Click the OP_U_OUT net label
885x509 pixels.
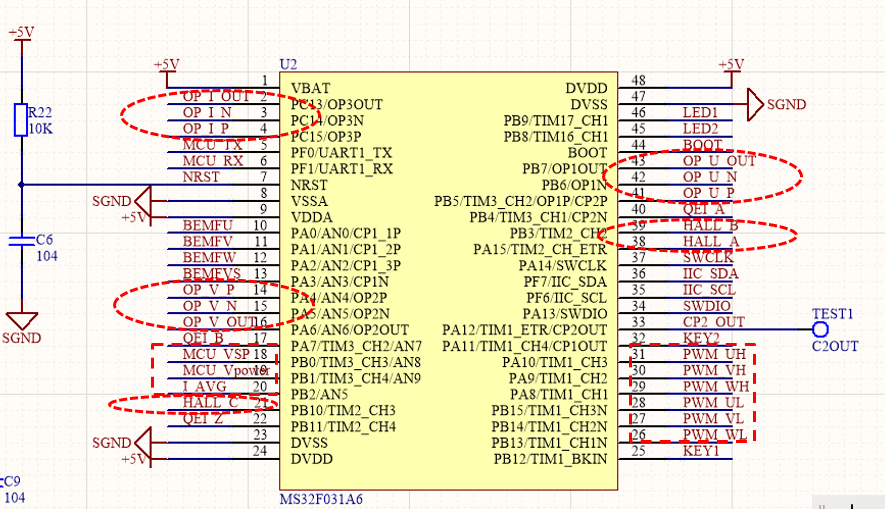pos(719,161)
